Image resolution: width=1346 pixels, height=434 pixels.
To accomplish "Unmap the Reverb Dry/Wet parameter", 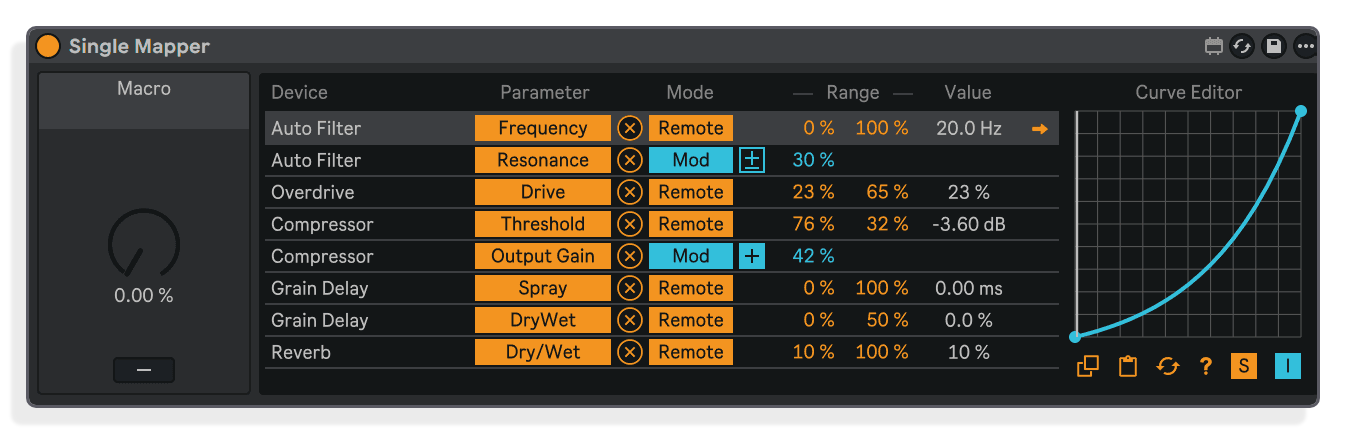I will pyautogui.click(x=629, y=352).
